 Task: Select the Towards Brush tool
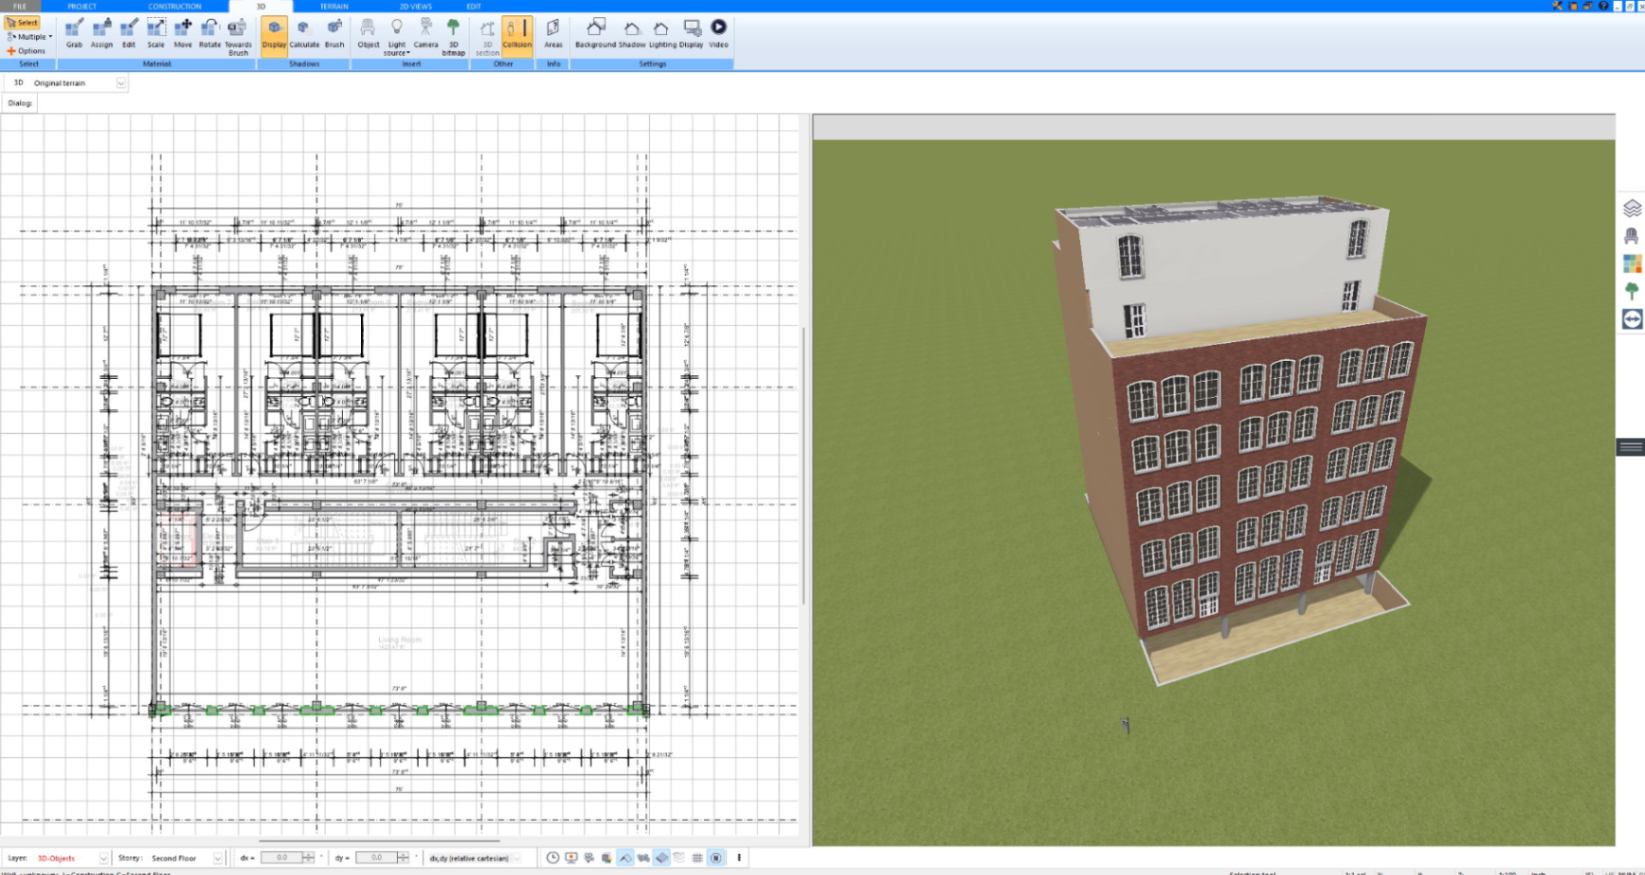tap(238, 36)
